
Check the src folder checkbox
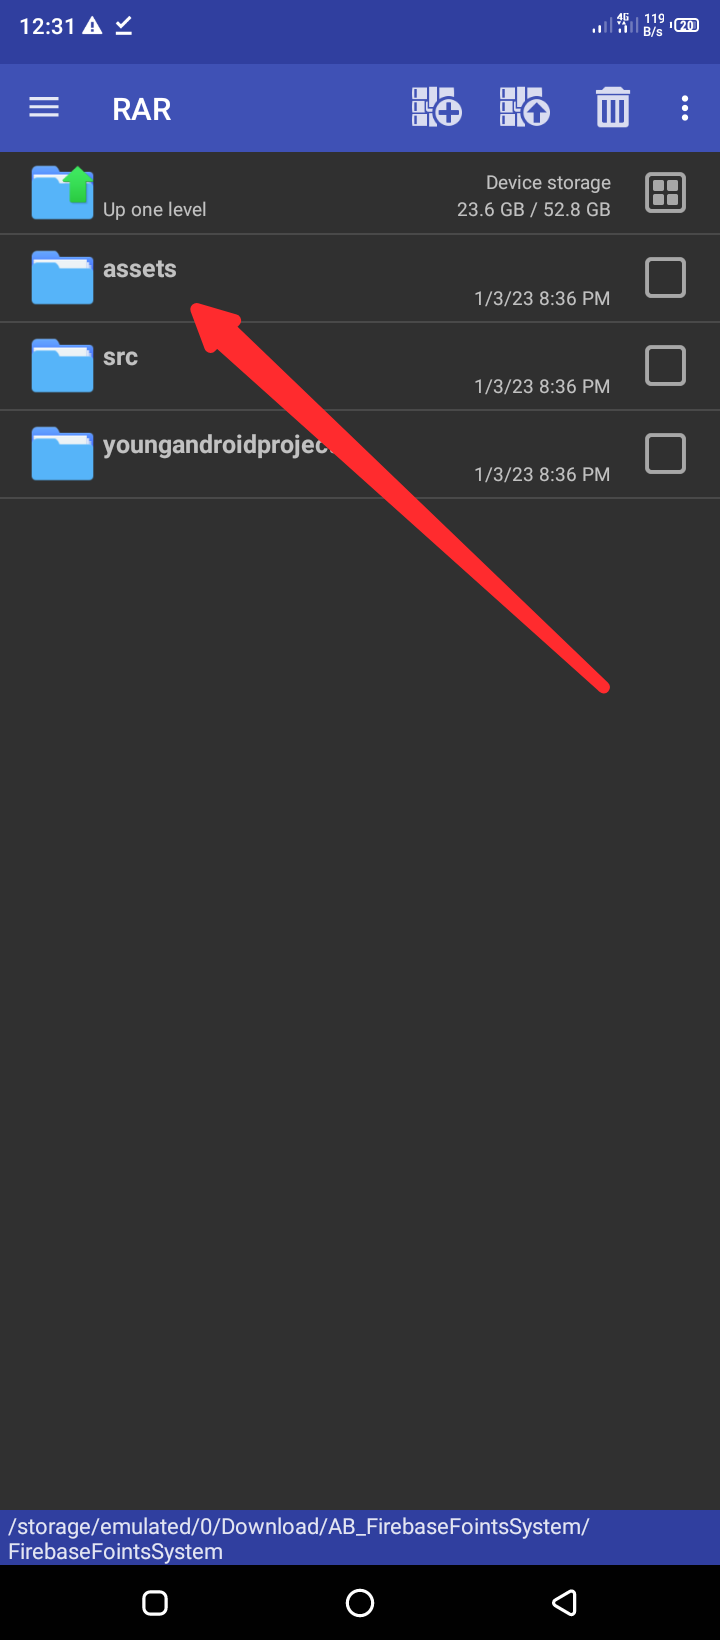665,365
